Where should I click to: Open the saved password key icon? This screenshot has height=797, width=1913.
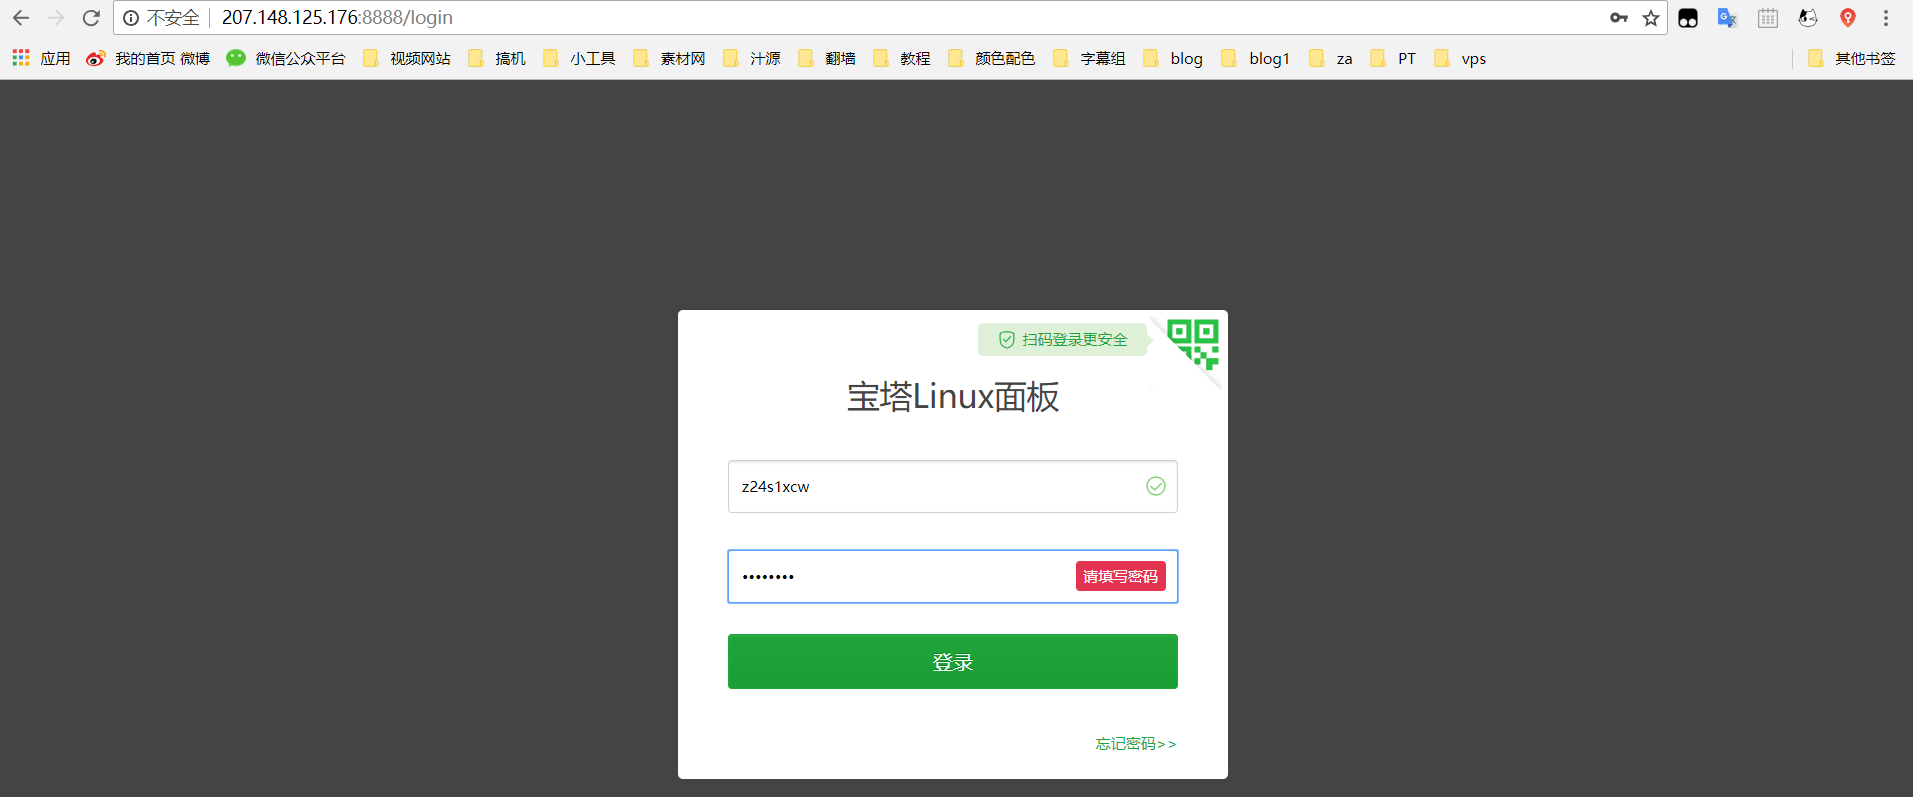tap(1619, 18)
